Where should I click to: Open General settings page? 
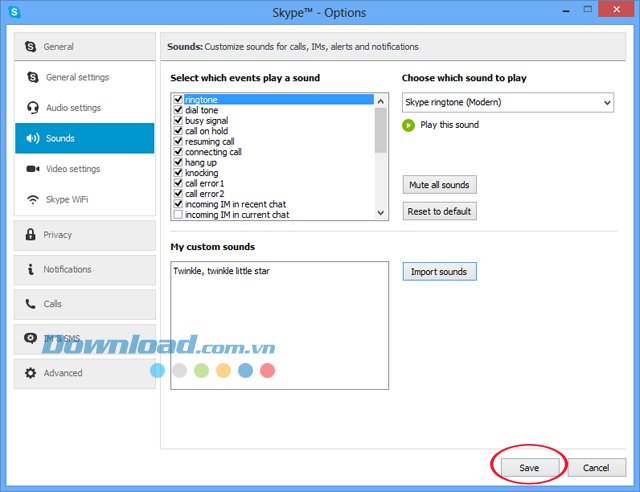pyautogui.click(x=85, y=77)
